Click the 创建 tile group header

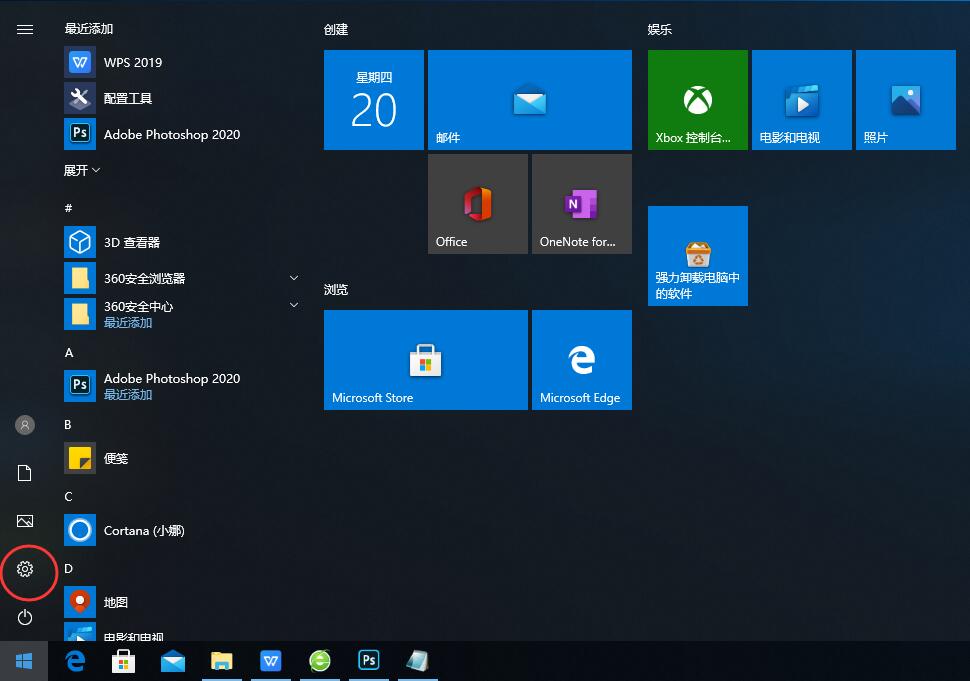[x=336, y=30]
